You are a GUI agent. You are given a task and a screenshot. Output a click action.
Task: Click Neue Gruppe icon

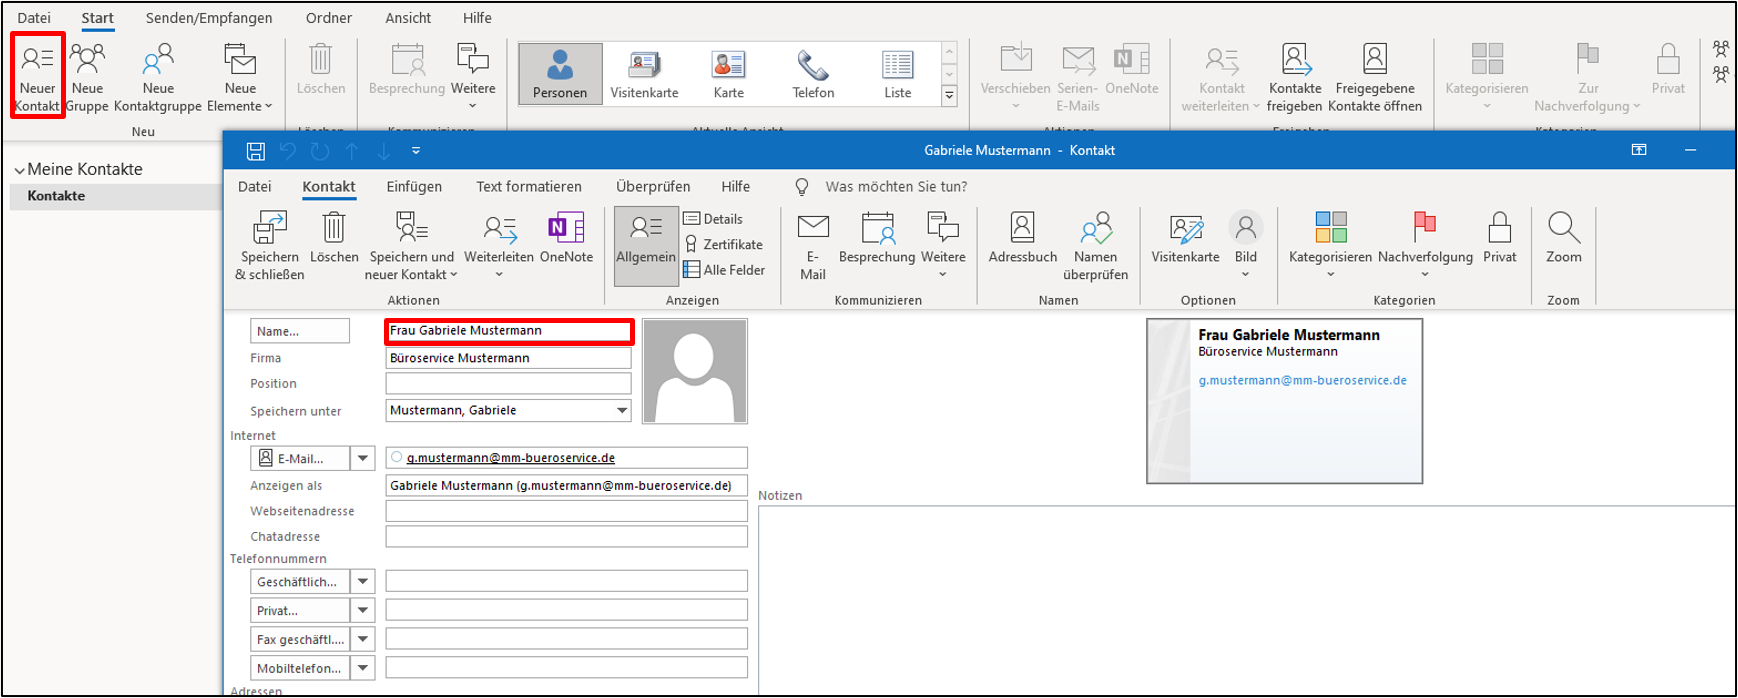(87, 60)
